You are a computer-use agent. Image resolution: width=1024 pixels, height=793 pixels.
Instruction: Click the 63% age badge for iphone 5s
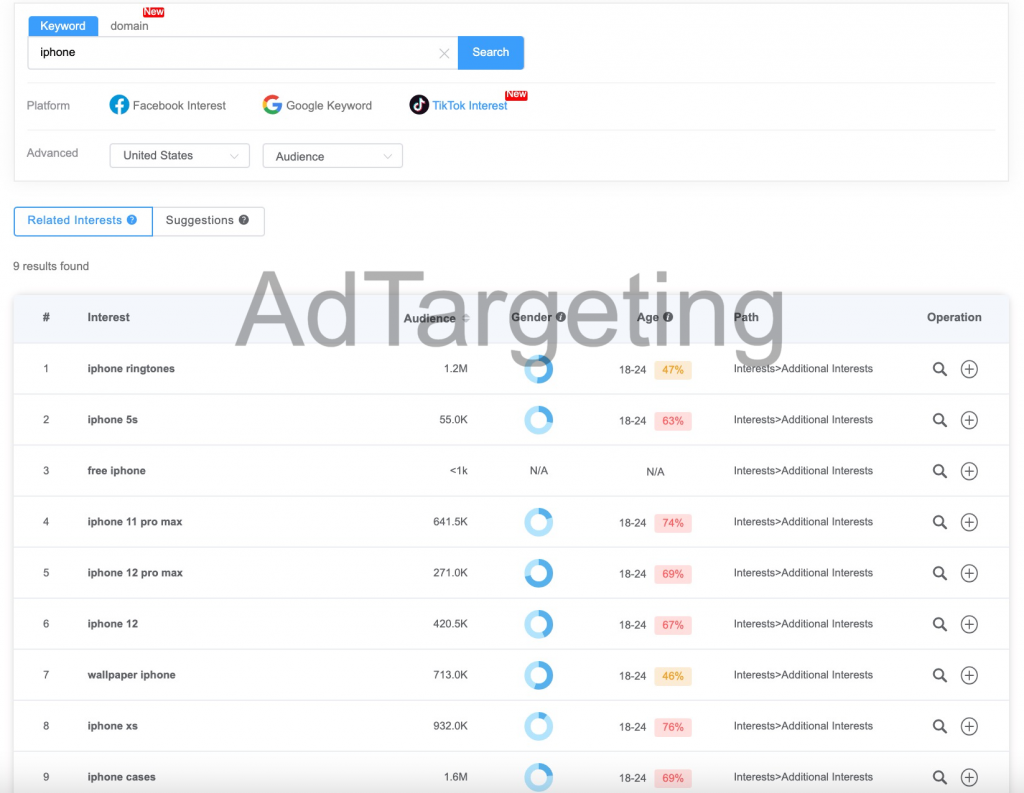tap(673, 421)
